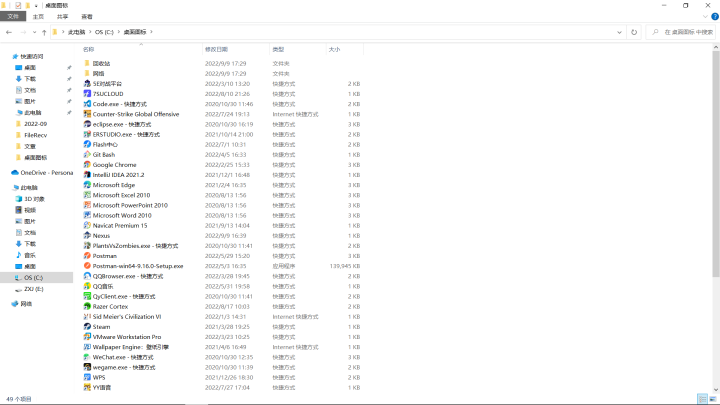Click the file list vertical scrollbar thumb
This screenshot has height=405, width=720.
[716, 163]
